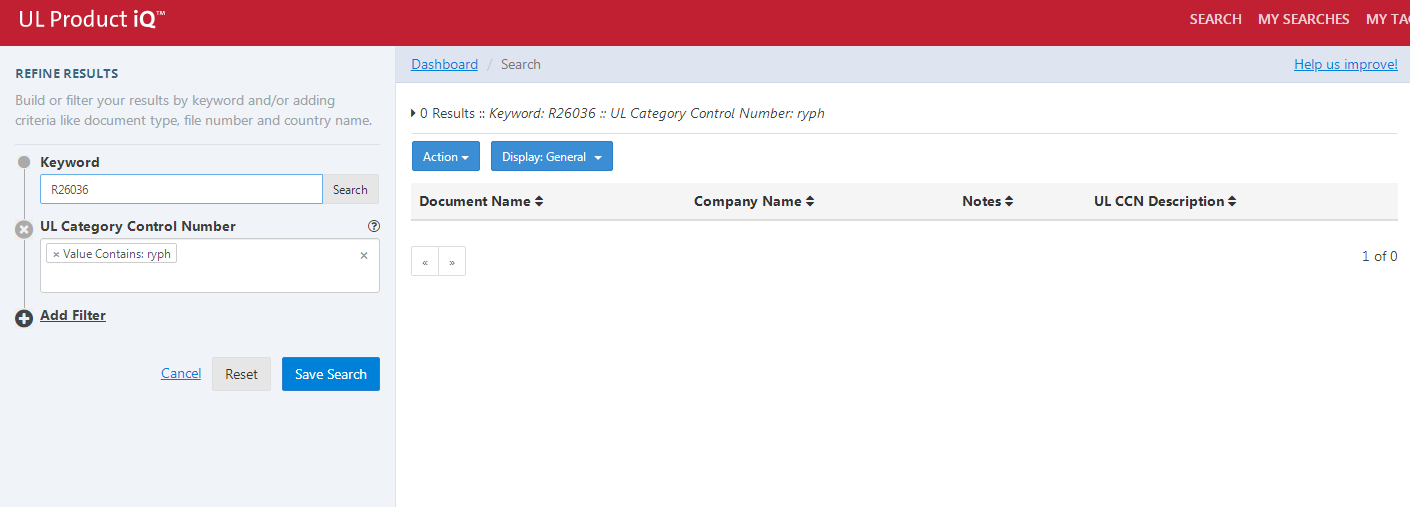Click the Add Filter plus icon

(24, 319)
